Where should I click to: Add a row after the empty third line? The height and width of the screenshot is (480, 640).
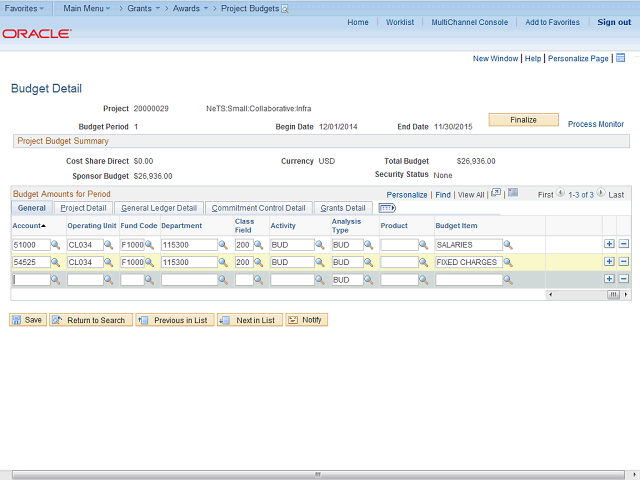pyautogui.click(x=609, y=279)
